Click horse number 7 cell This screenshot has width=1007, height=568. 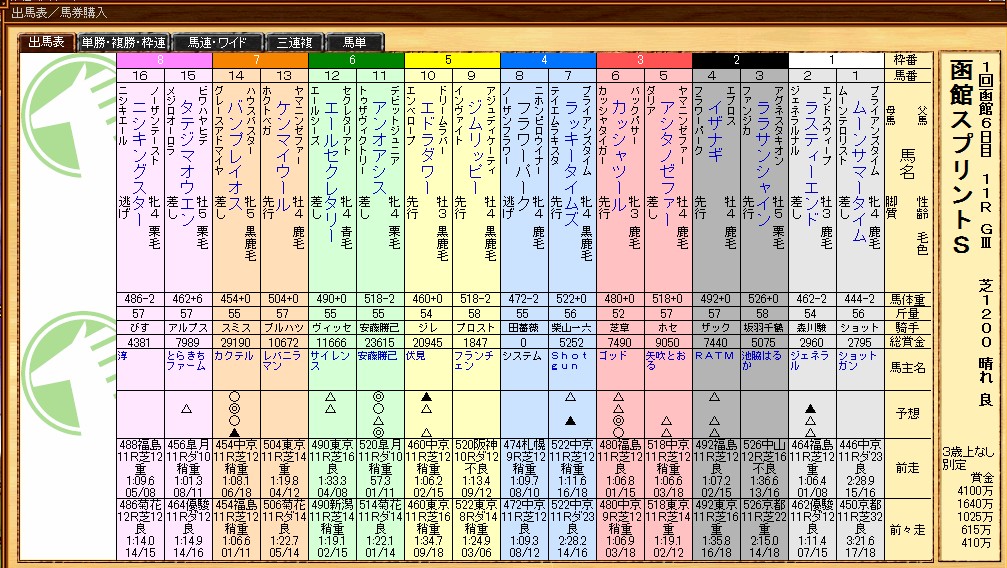pyautogui.click(x=572, y=75)
